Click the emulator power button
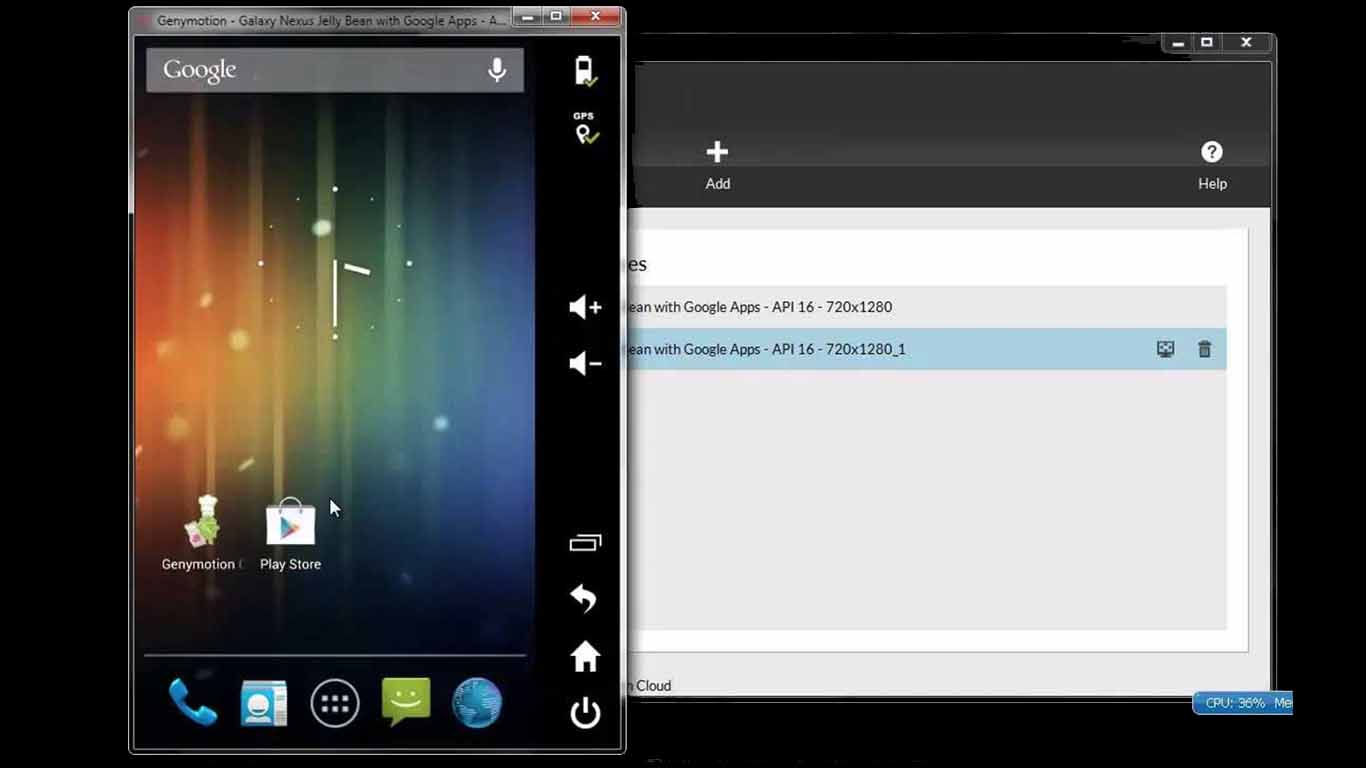This screenshot has width=1366, height=768. [585, 713]
